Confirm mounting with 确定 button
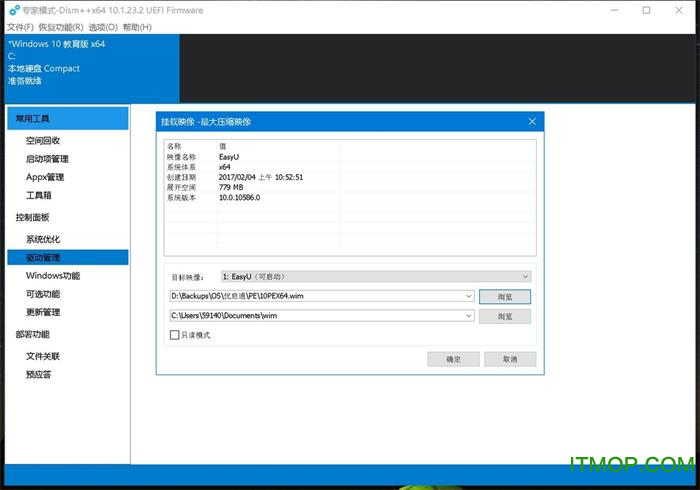The width and height of the screenshot is (700, 490). coord(454,359)
